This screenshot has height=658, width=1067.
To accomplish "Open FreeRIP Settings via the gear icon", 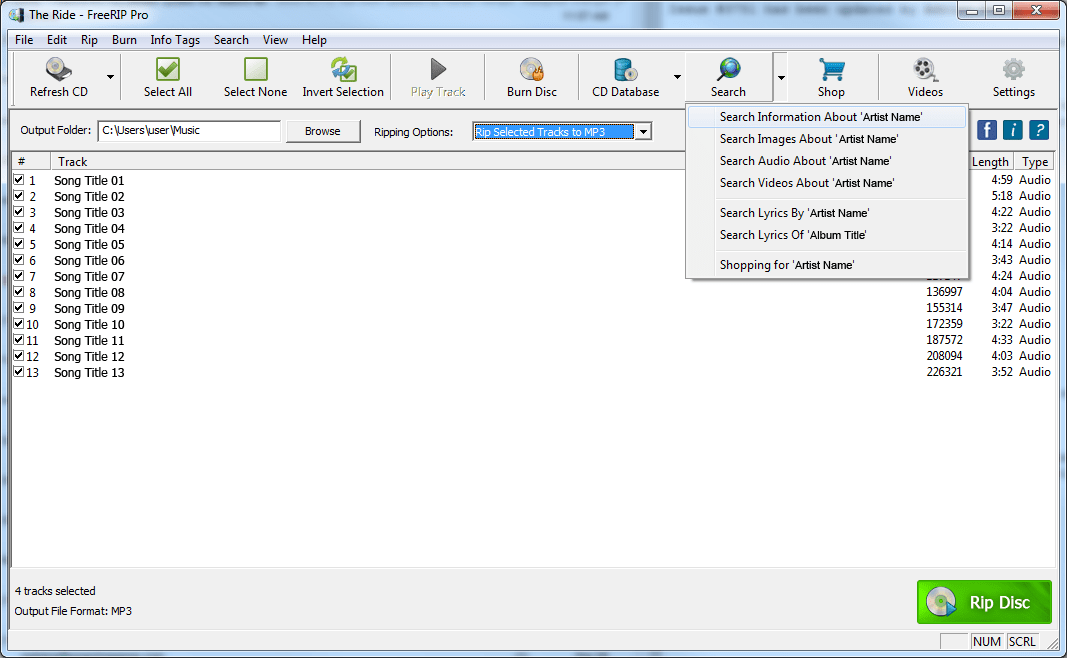I will coord(1013,76).
